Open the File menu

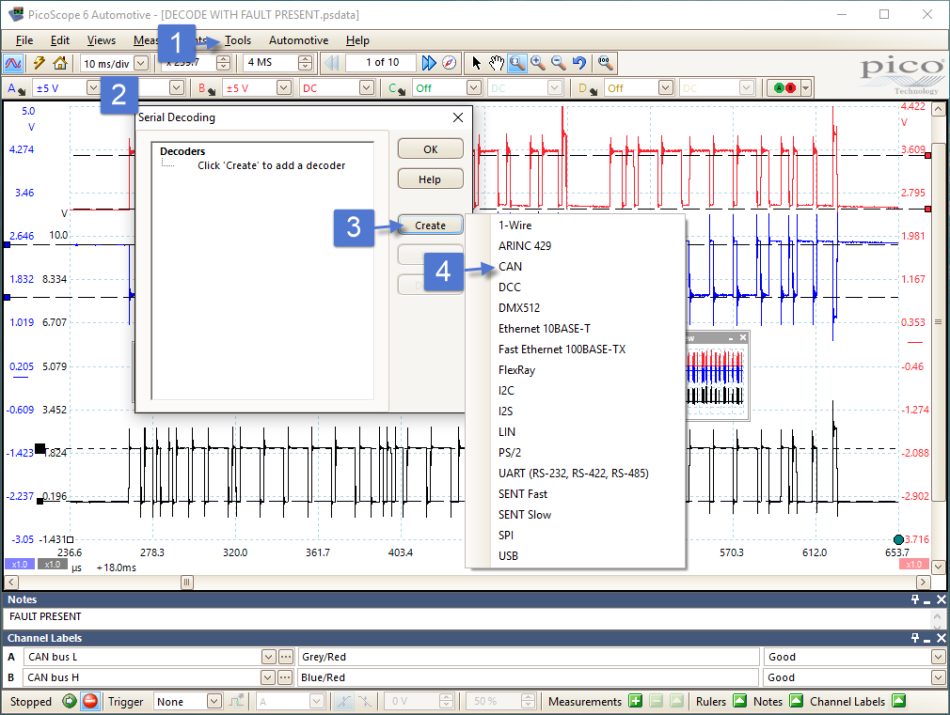coord(24,41)
